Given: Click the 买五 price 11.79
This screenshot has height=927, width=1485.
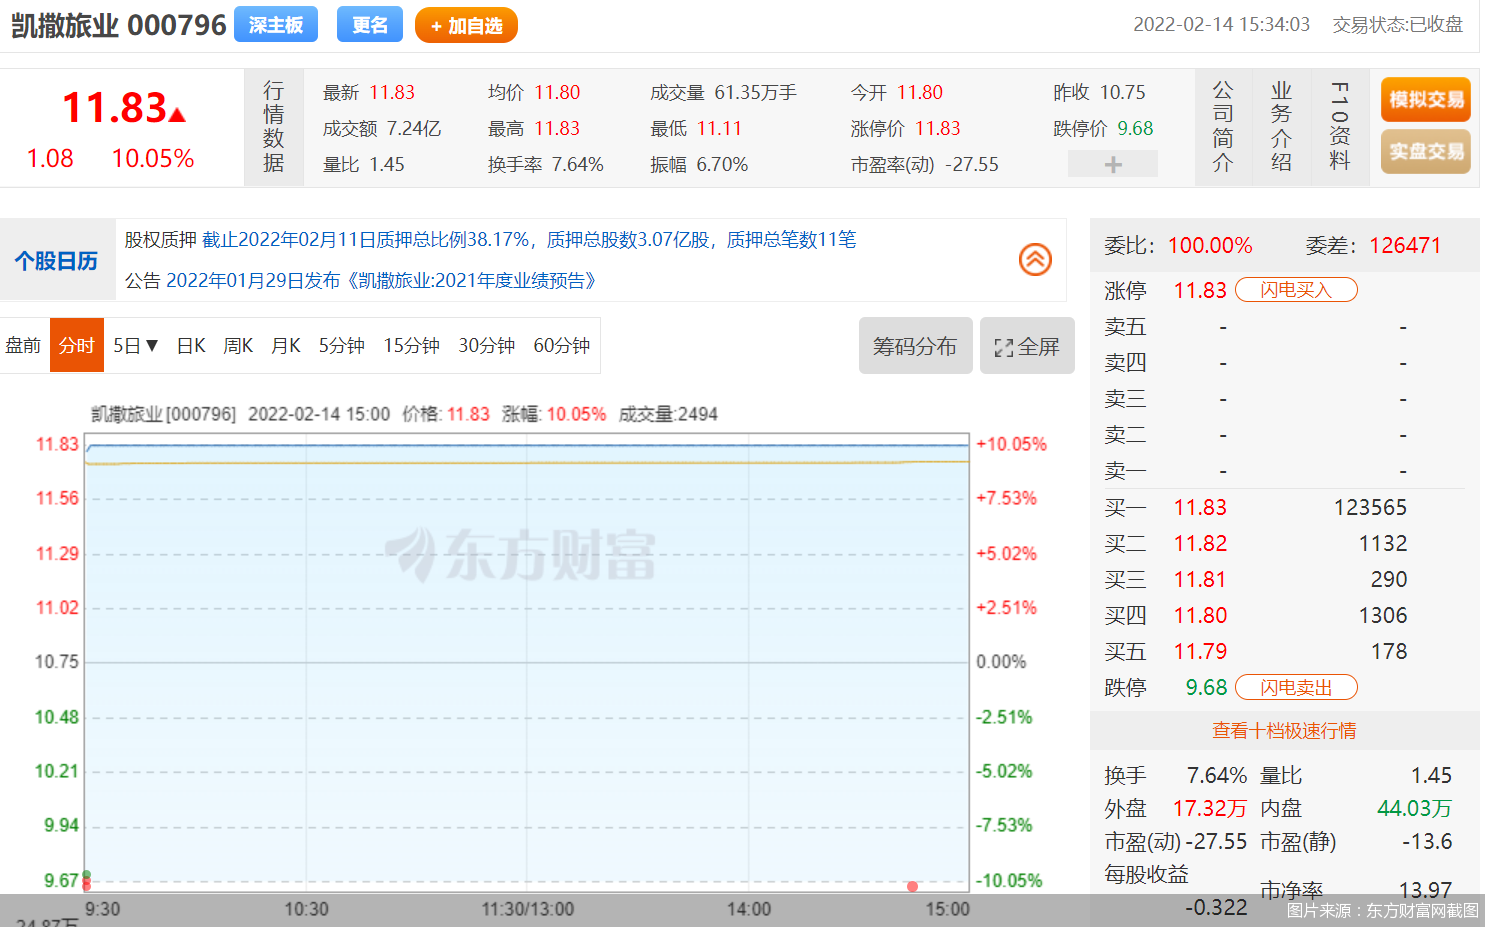Looking at the screenshot, I should point(1200,652).
